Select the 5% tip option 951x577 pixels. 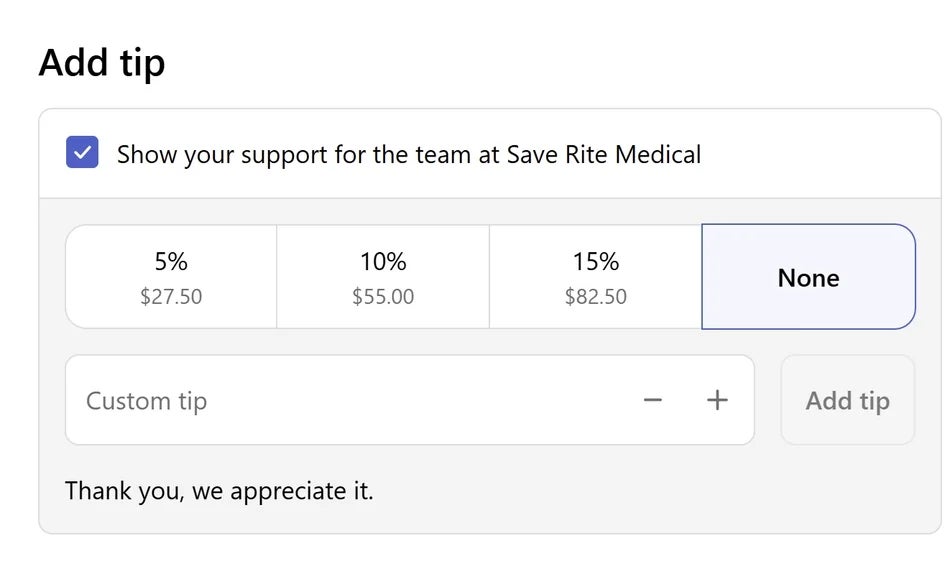tap(171, 277)
